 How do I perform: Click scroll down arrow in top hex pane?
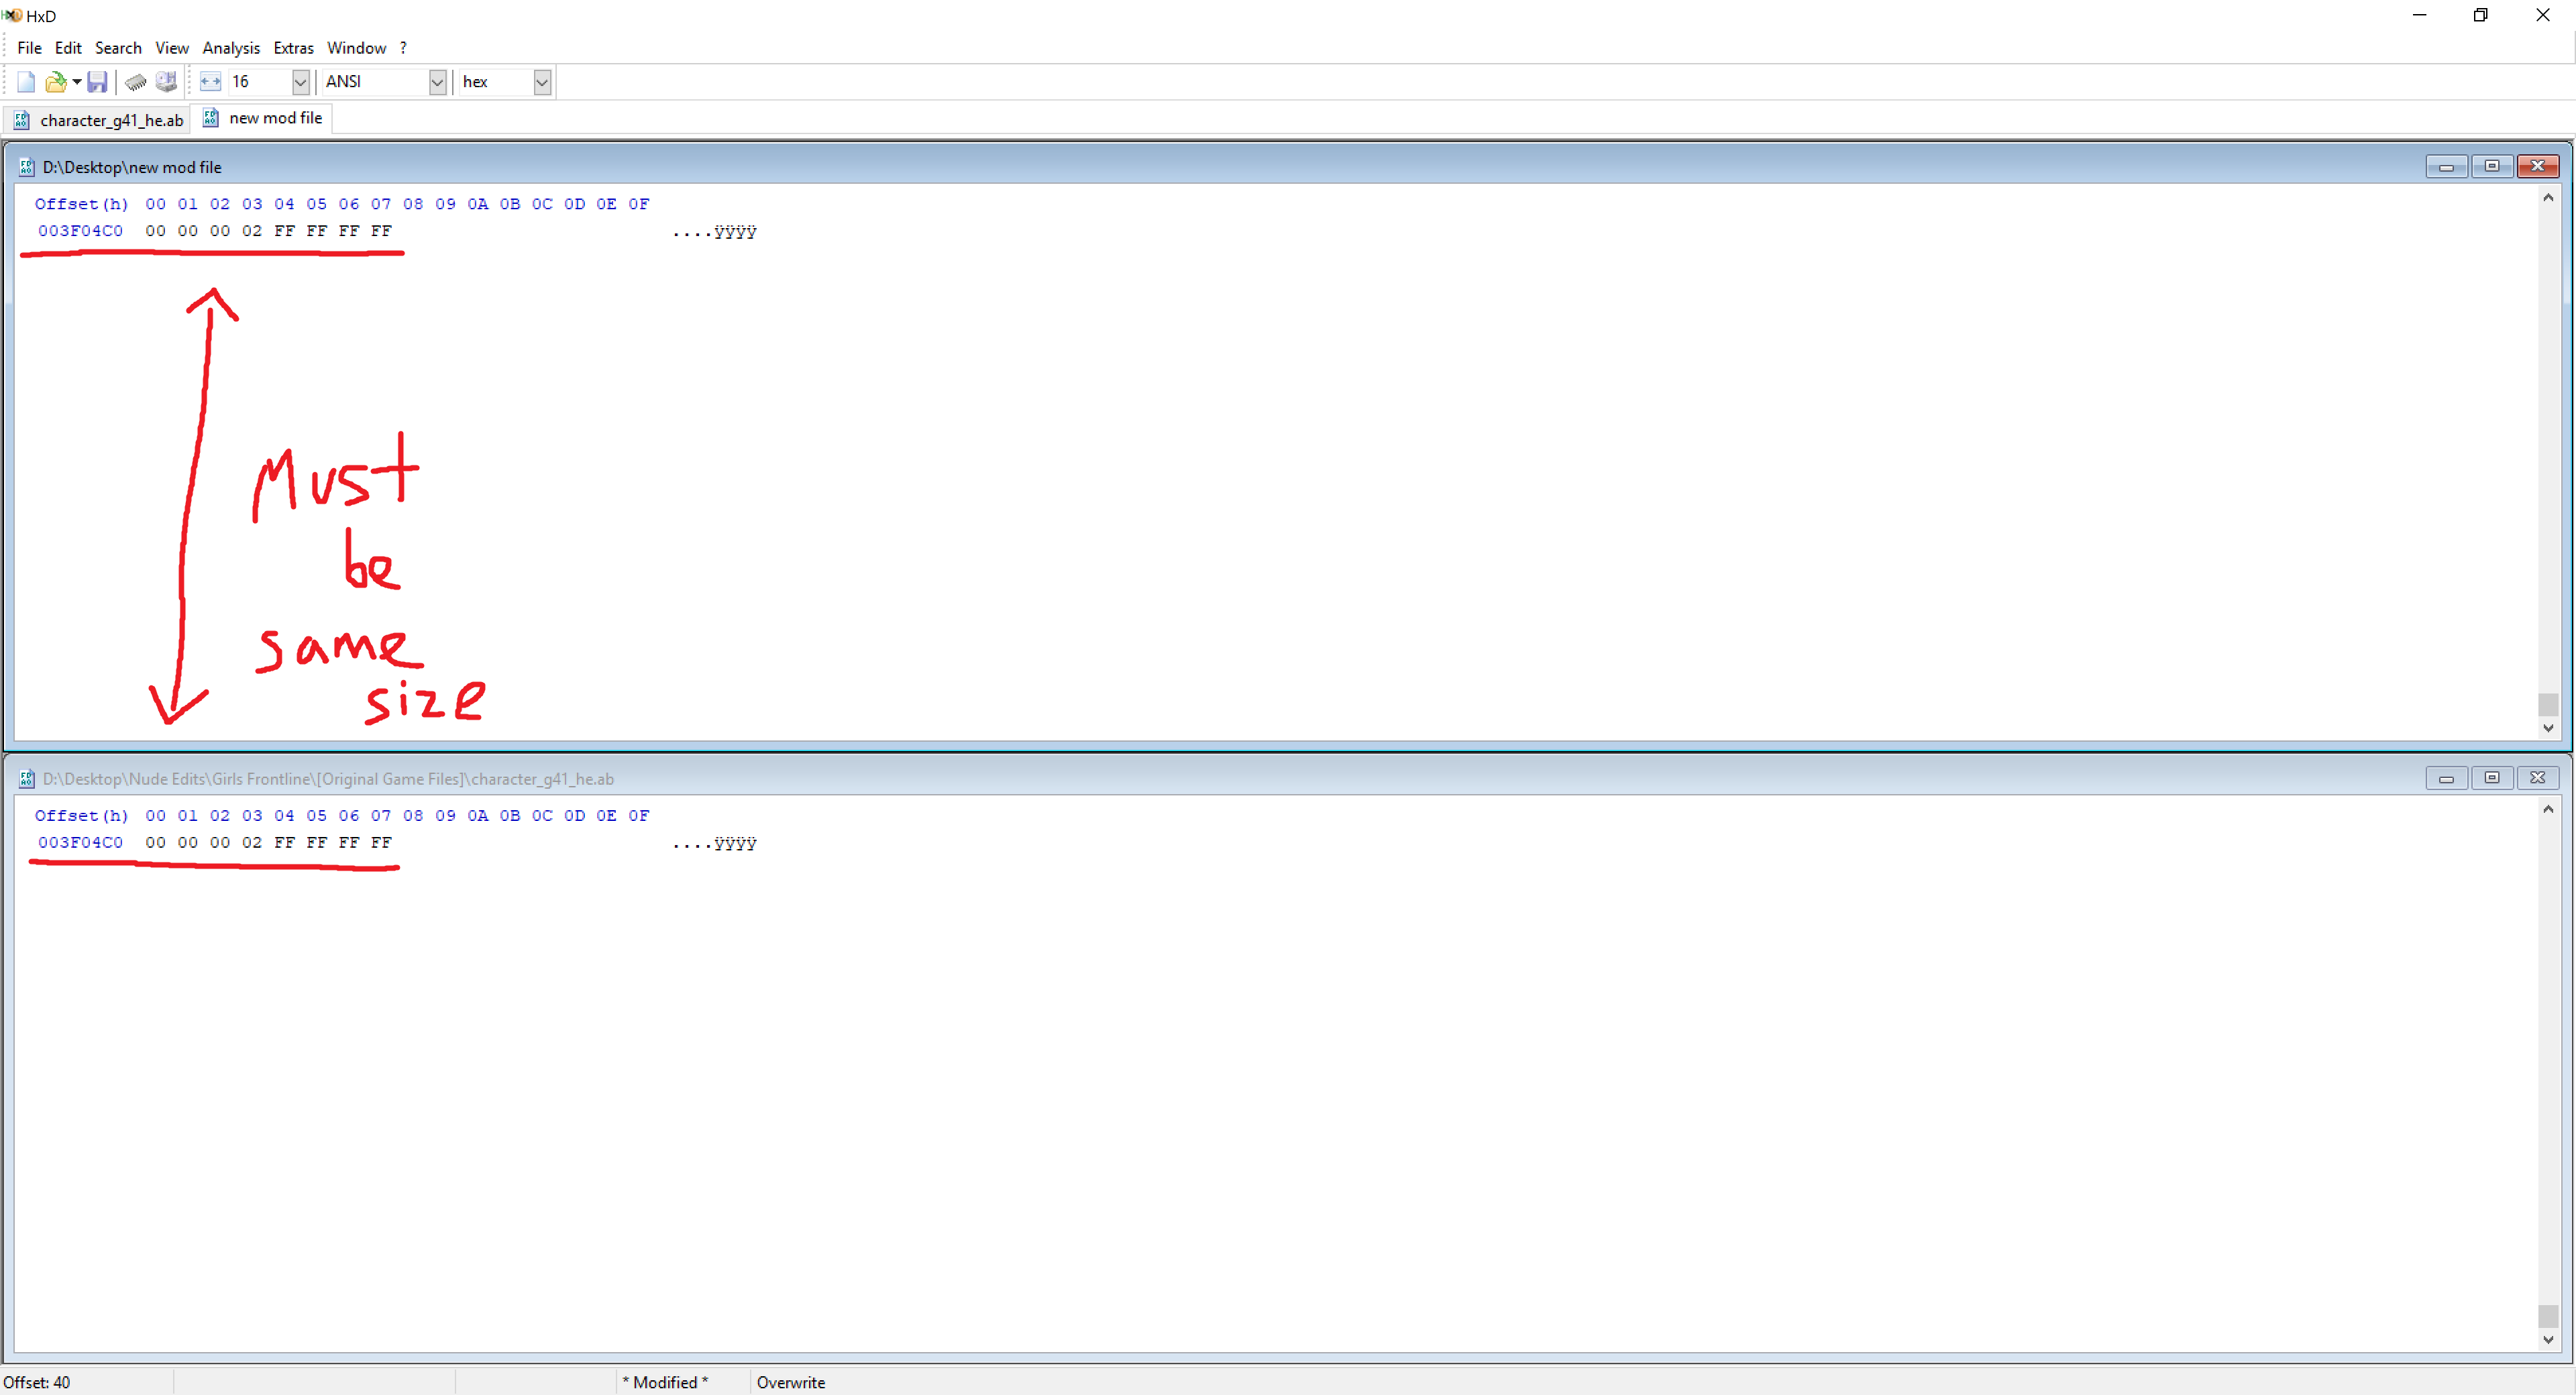tap(2548, 728)
